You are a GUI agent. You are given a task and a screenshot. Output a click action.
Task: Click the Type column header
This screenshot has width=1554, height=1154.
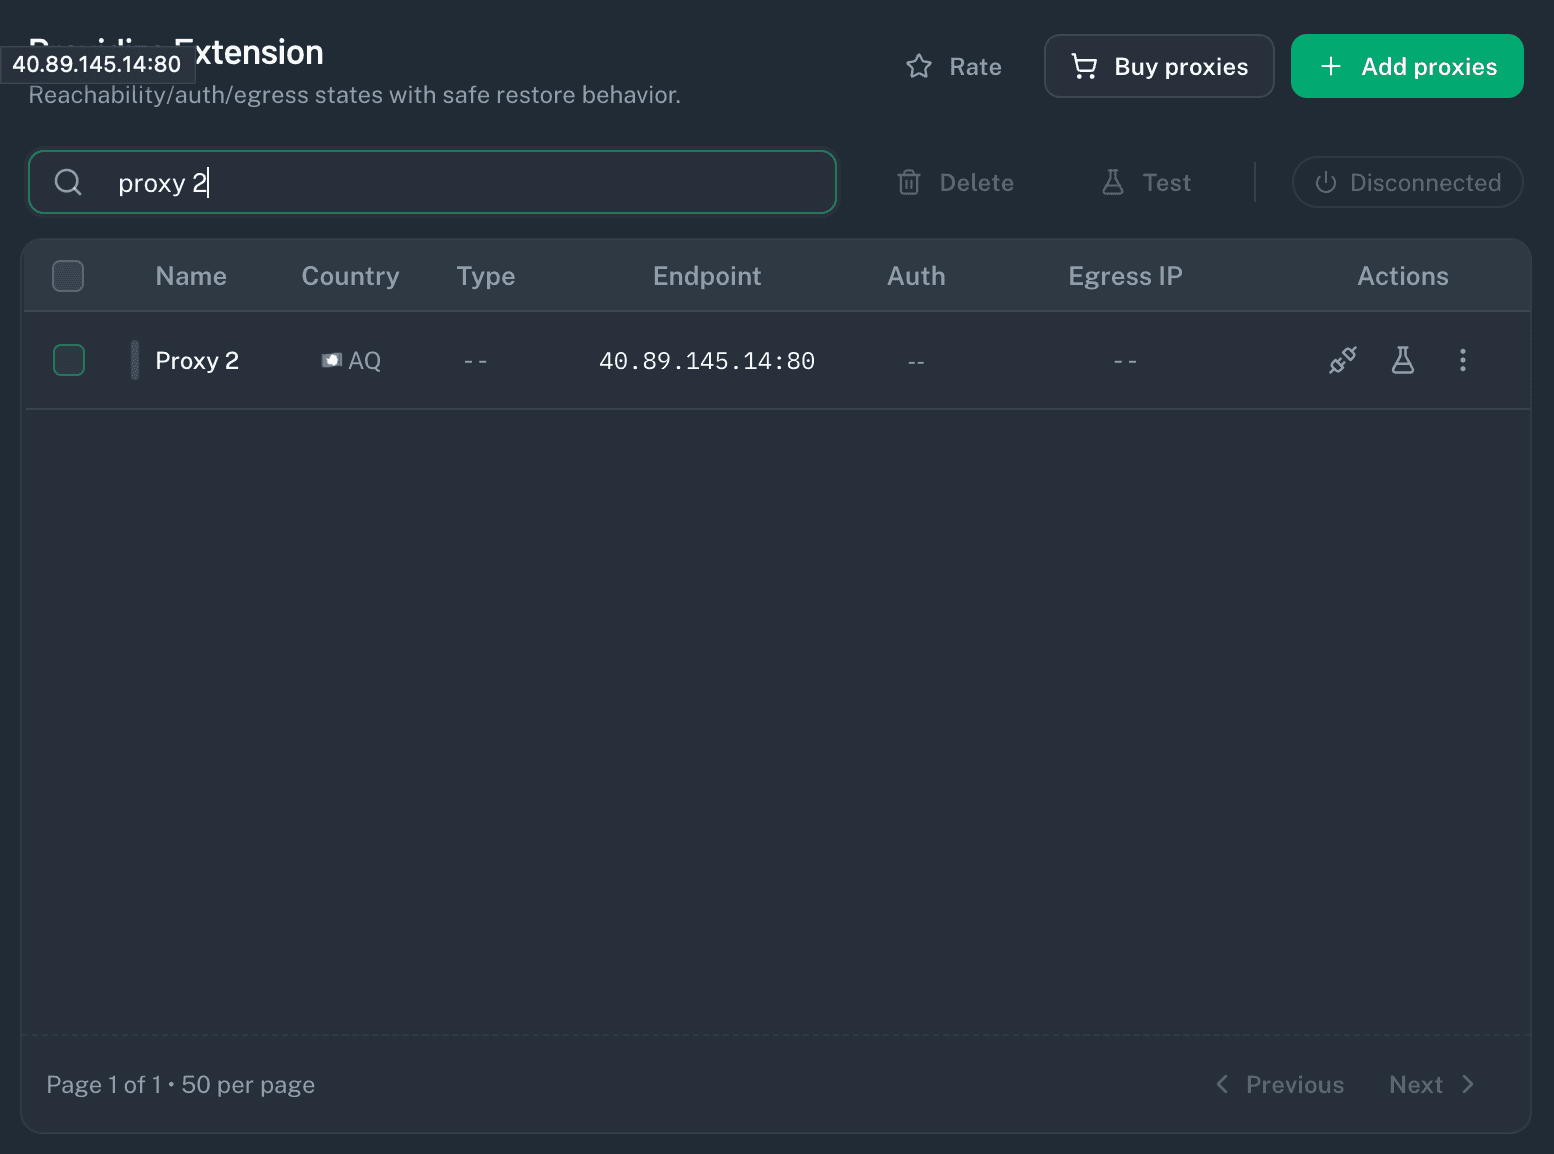[x=486, y=276]
